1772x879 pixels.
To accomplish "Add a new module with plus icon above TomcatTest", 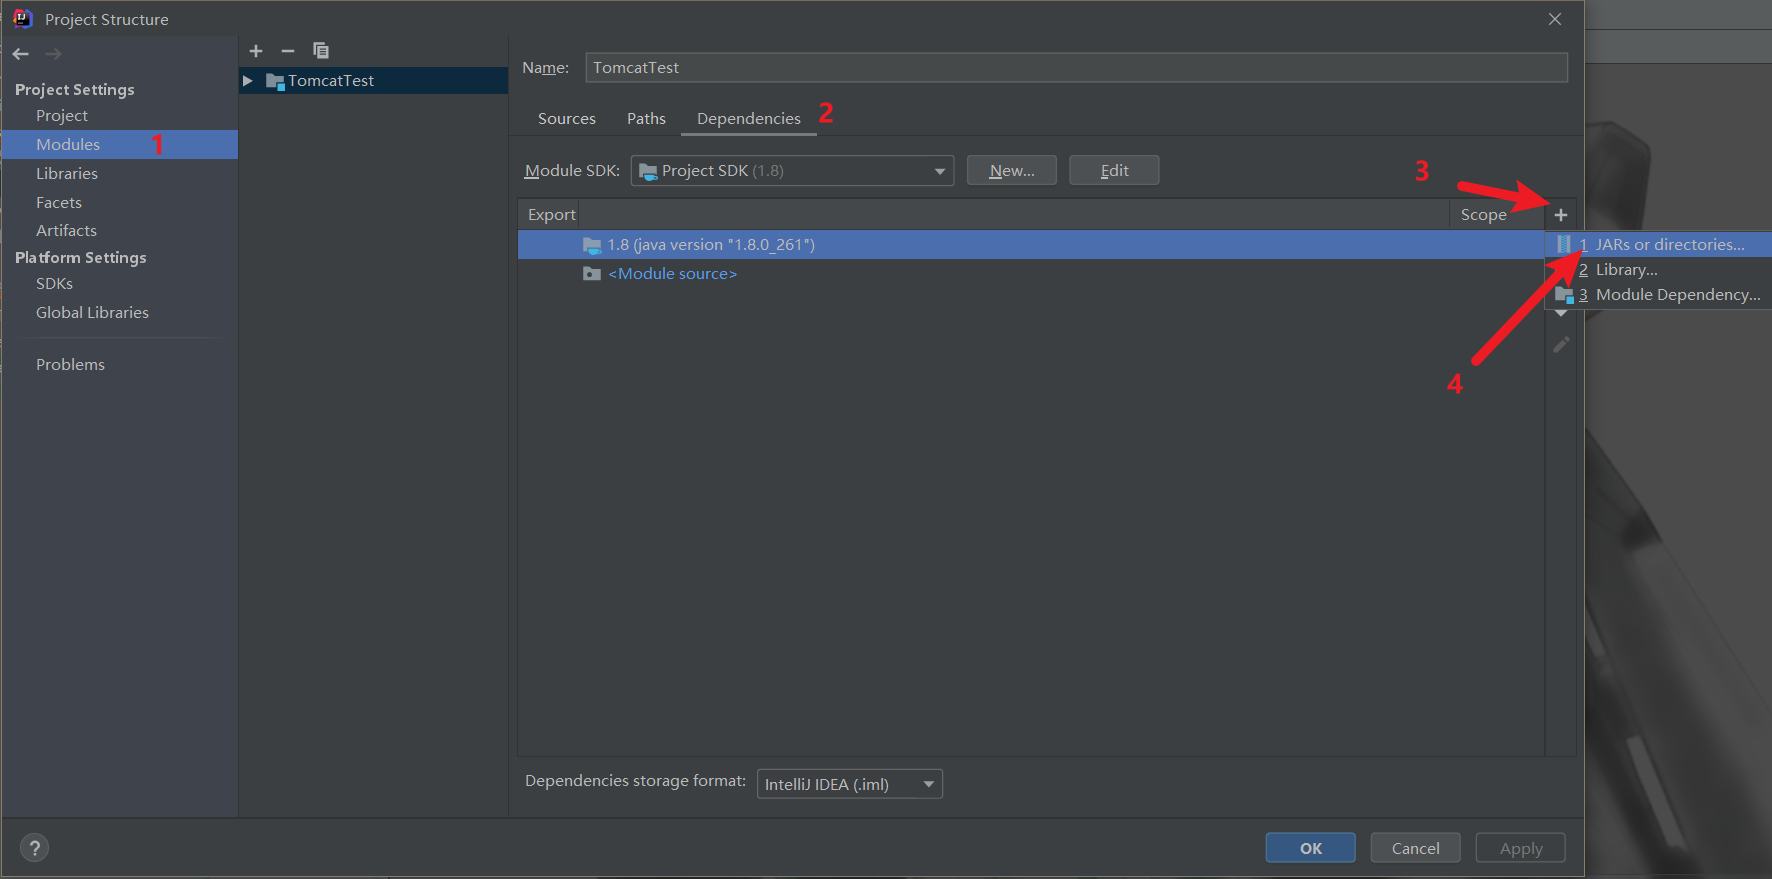I will 256,51.
